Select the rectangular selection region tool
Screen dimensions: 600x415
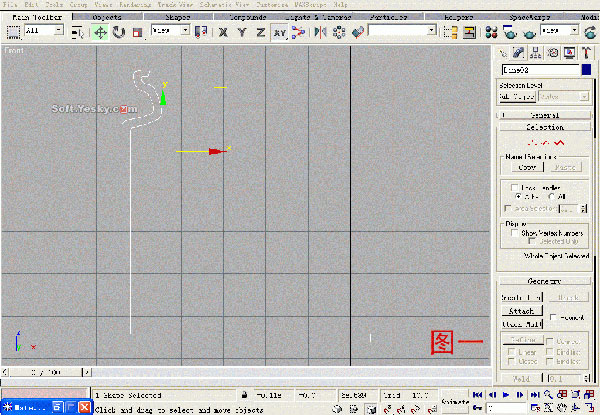13,32
